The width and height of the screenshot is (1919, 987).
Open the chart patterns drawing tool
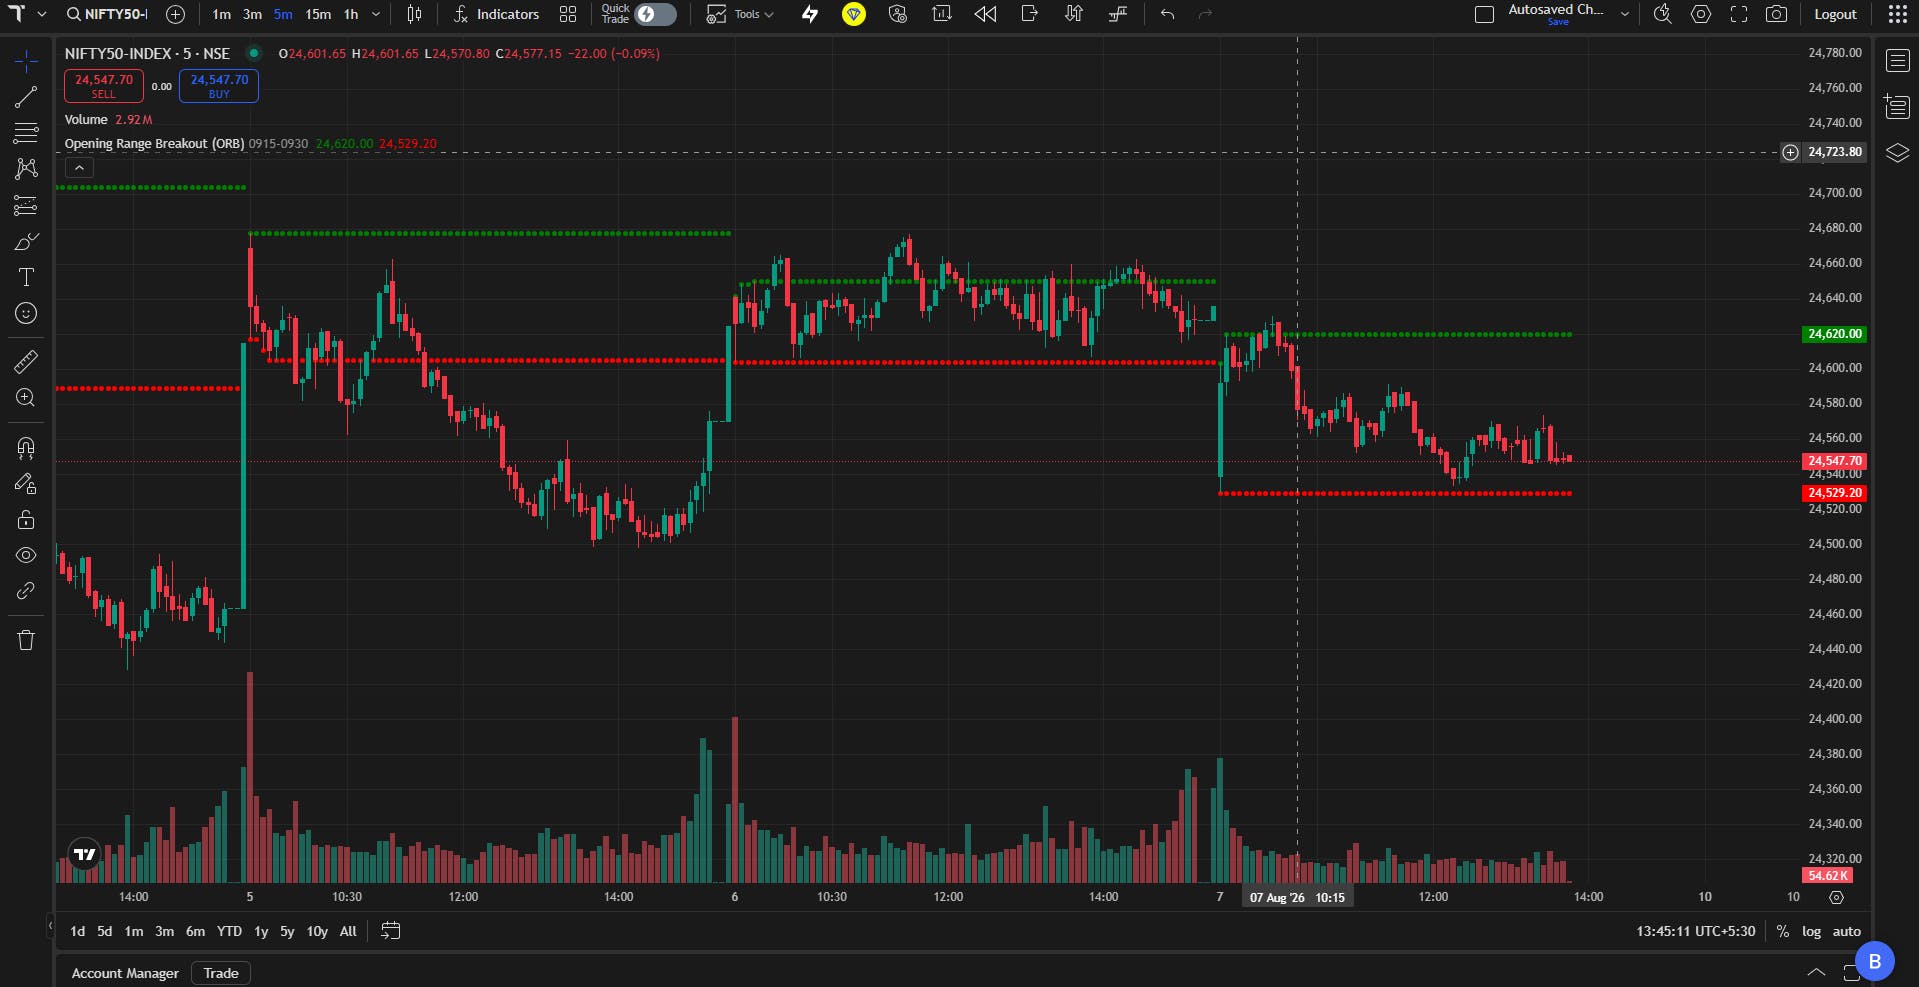click(x=26, y=169)
